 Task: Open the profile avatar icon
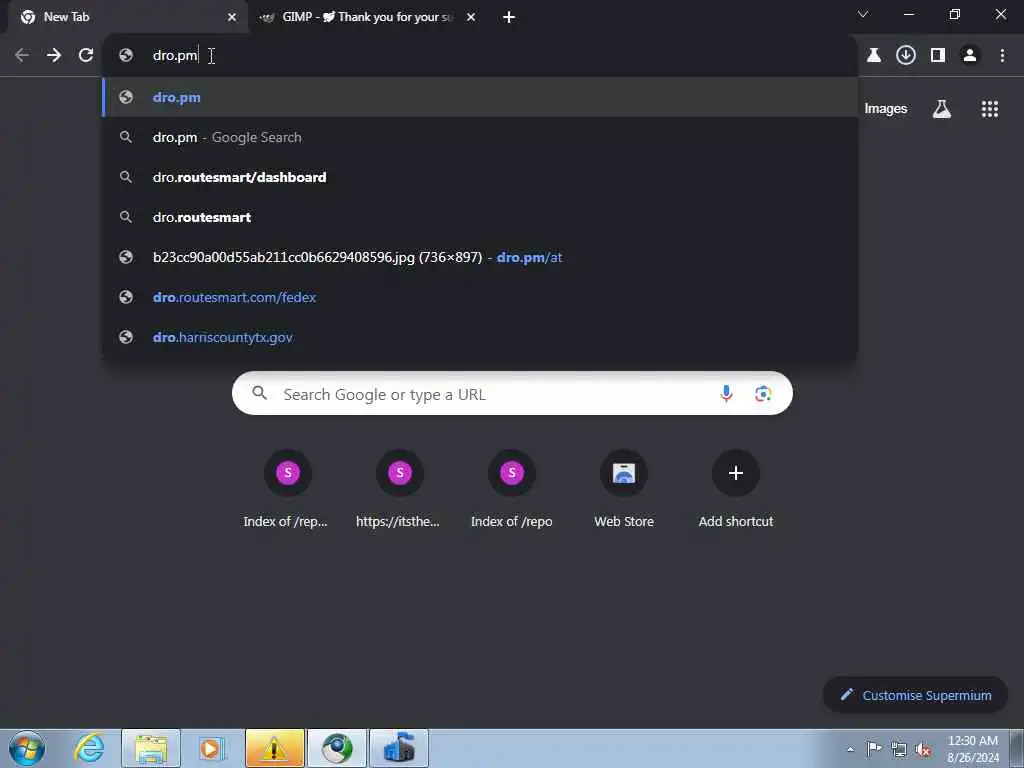(970, 56)
